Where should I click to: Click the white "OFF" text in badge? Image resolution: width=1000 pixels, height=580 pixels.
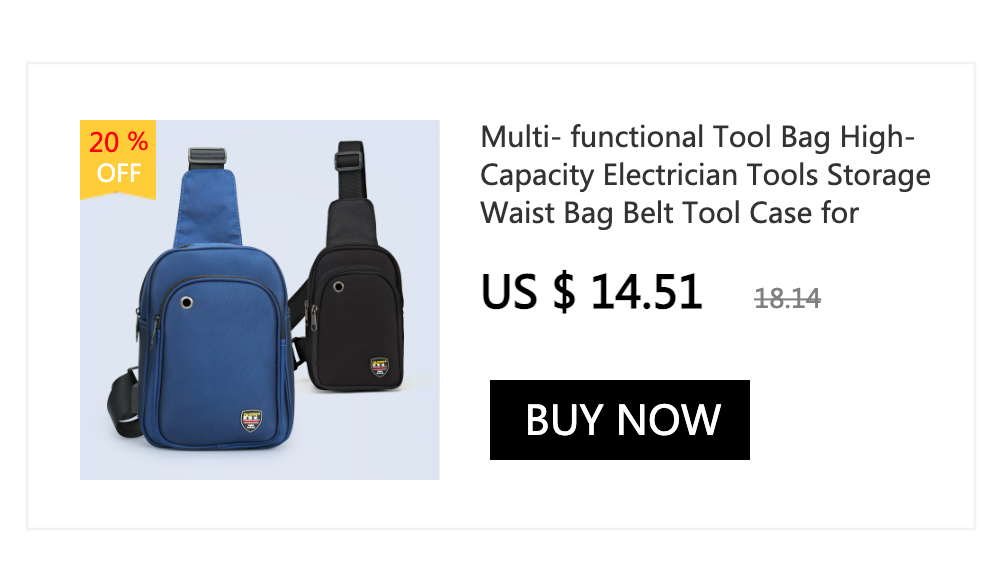coord(119,173)
